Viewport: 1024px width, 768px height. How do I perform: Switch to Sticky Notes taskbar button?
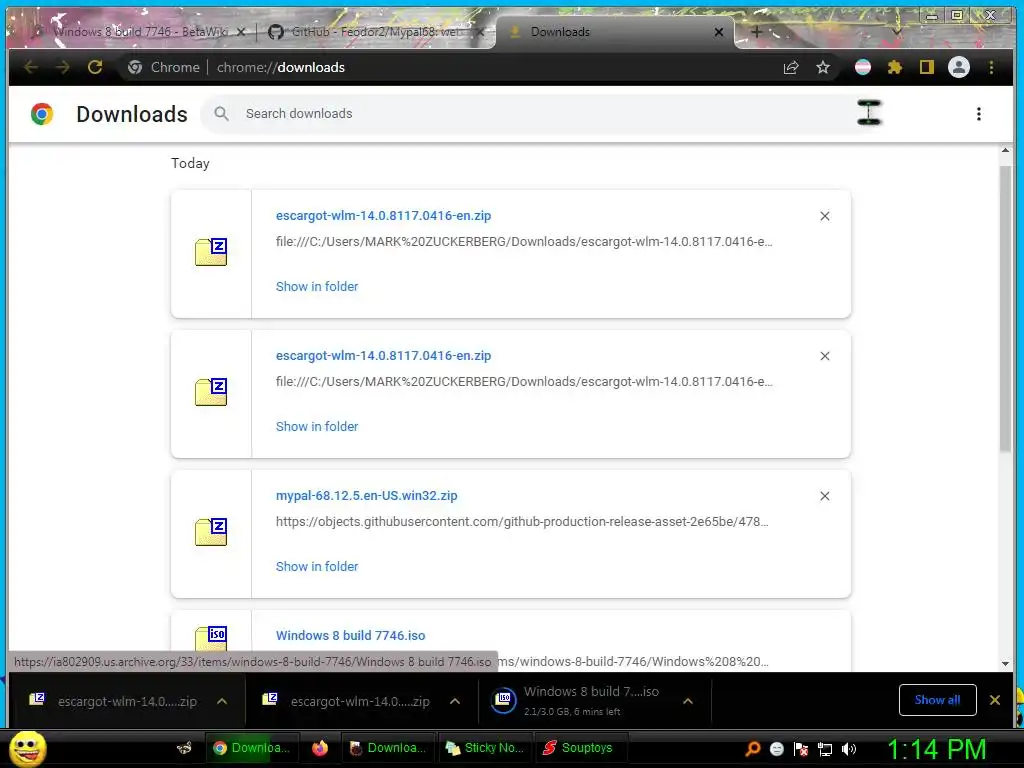click(x=484, y=748)
